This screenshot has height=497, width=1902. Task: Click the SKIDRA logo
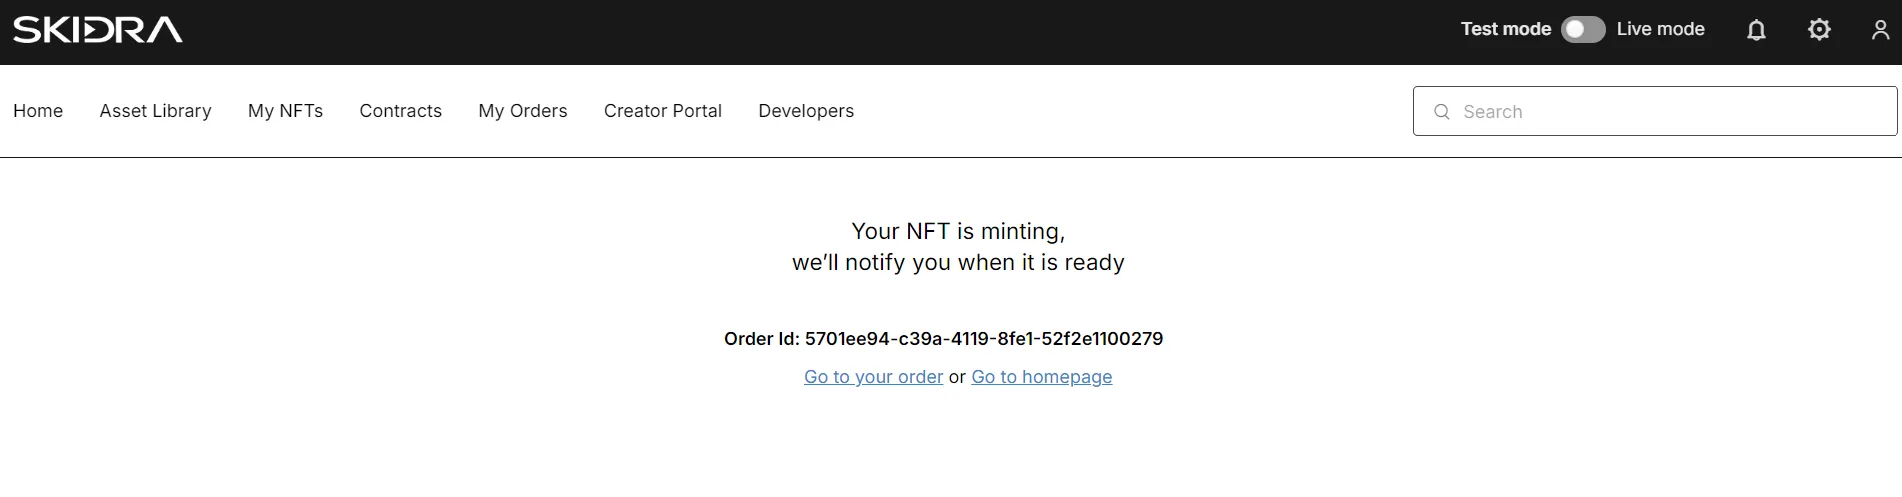[98, 30]
